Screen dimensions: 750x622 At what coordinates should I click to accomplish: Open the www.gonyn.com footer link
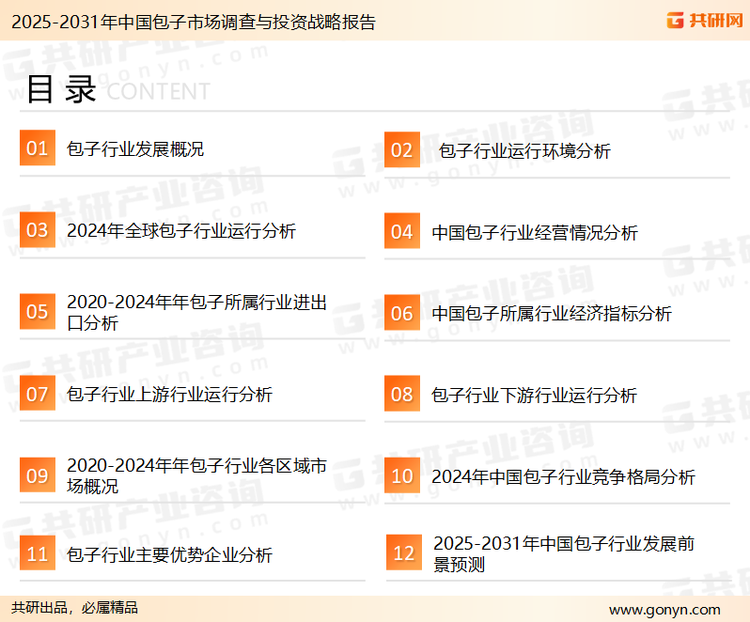pyautogui.click(x=664, y=610)
